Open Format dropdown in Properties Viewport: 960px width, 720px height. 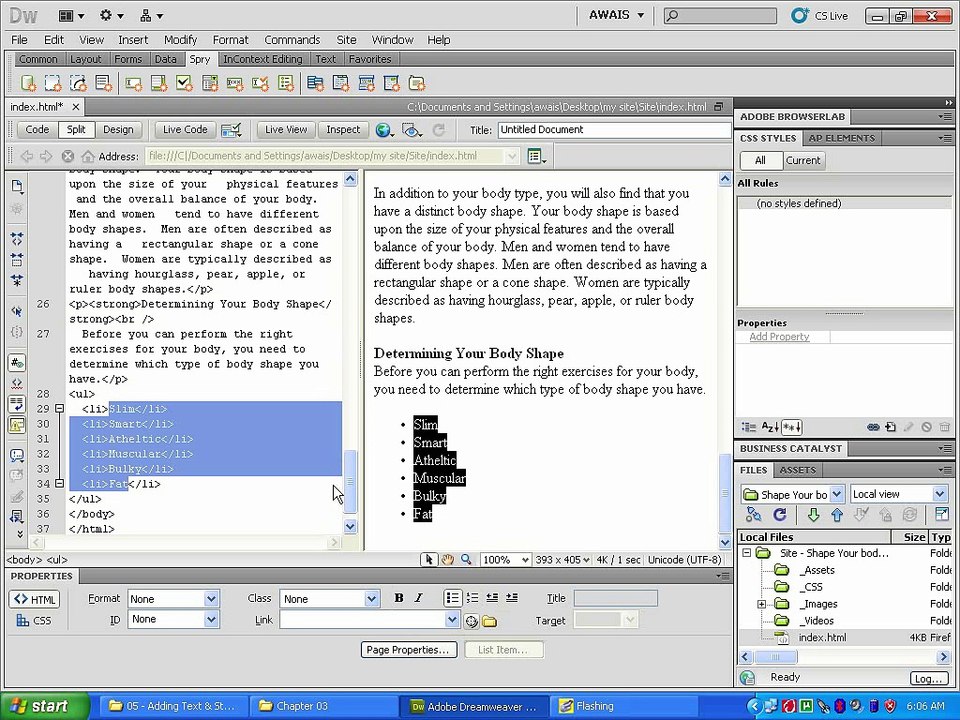tap(211, 599)
